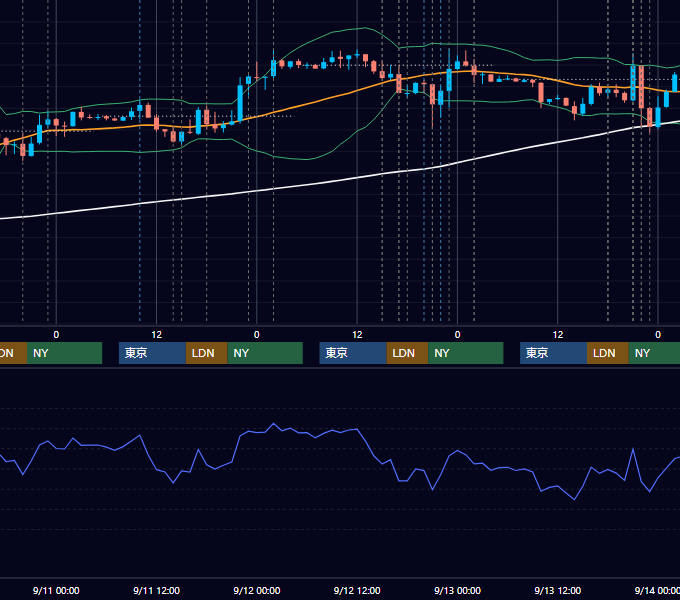Select the NY session block spanning 9/13 00:00
Image resolution: width=680 pixels, height=600 pixels.
coord(466,353)
